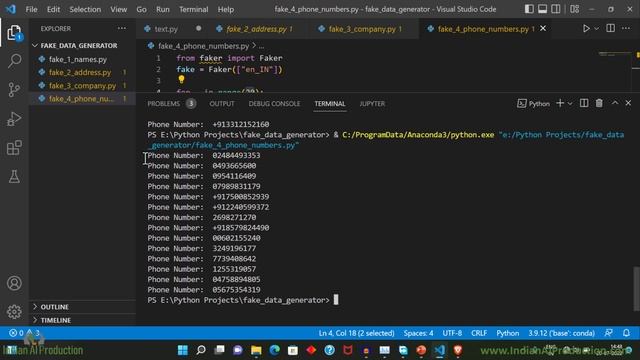Image resolution: width=640 pixels, height=360 pixels.
Task: Close the bottom panel
Action: click(628, 103)
